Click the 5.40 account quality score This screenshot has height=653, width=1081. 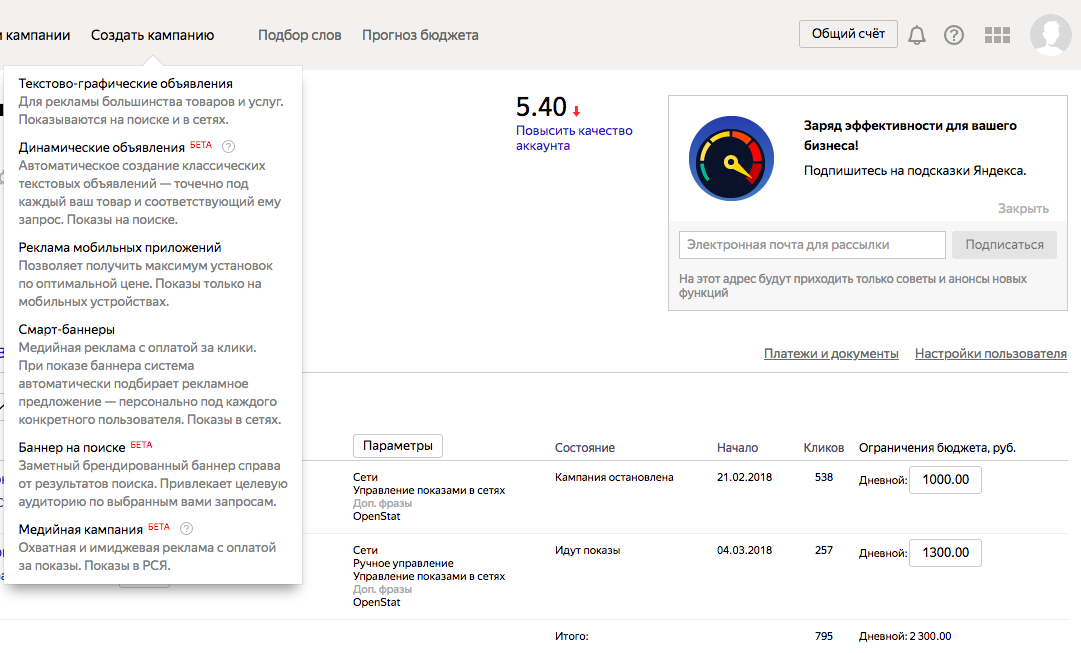click(x=541, y=107)
